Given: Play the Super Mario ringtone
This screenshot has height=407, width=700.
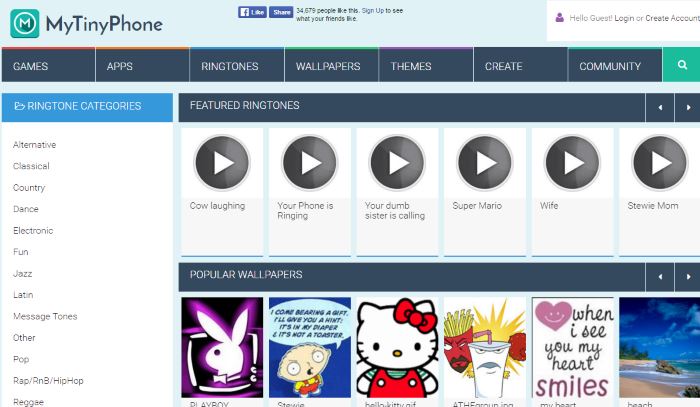Looking at the screenshot, I should [484, 162].
